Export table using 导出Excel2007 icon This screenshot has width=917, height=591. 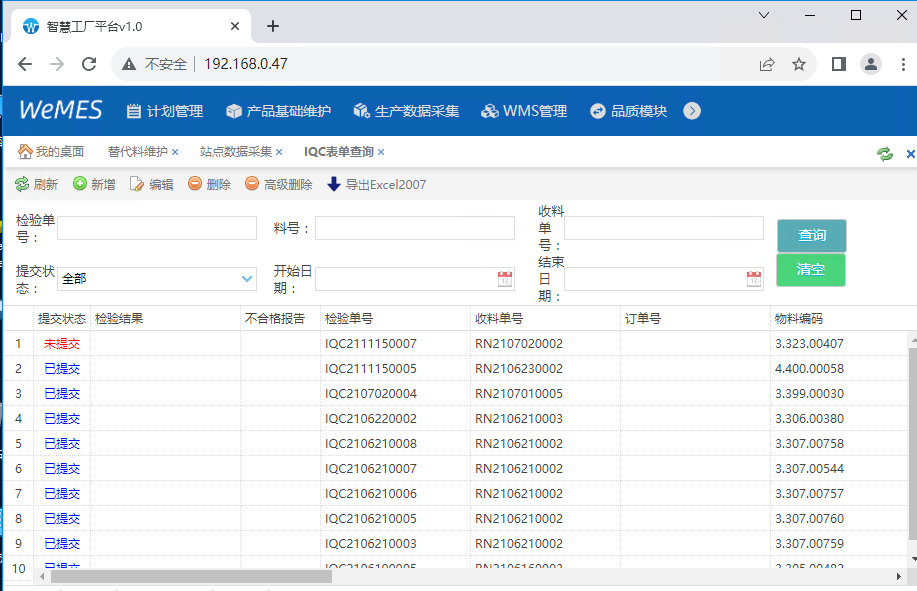click(334, 184)
